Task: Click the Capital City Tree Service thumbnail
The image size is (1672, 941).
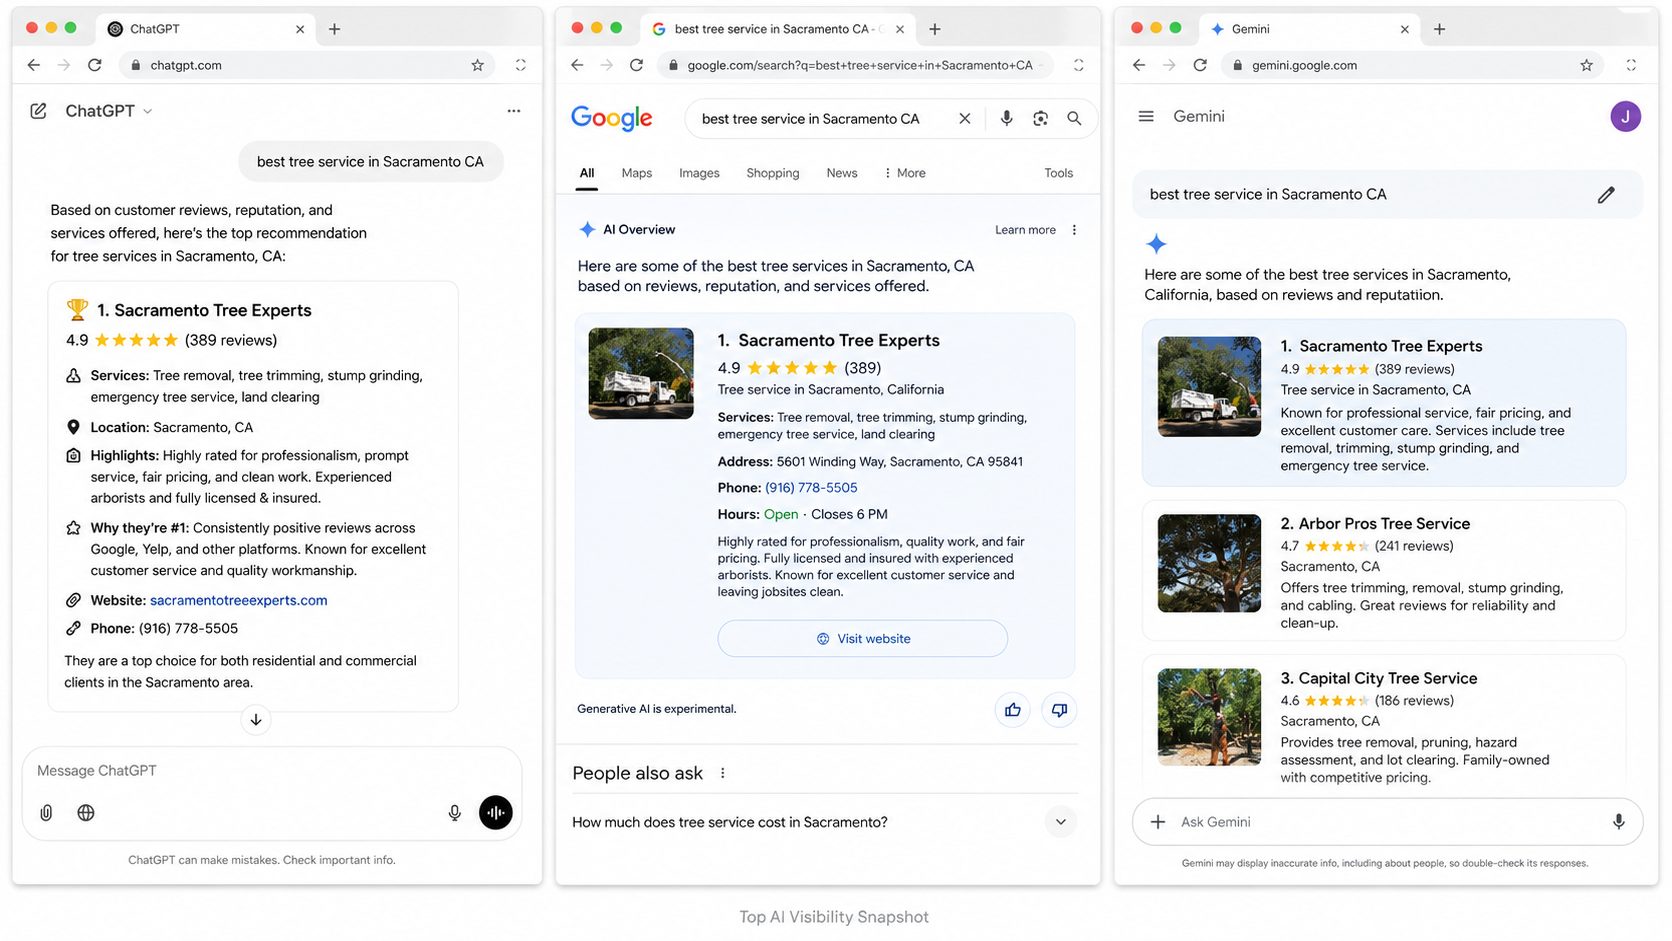Action: 1209,717
